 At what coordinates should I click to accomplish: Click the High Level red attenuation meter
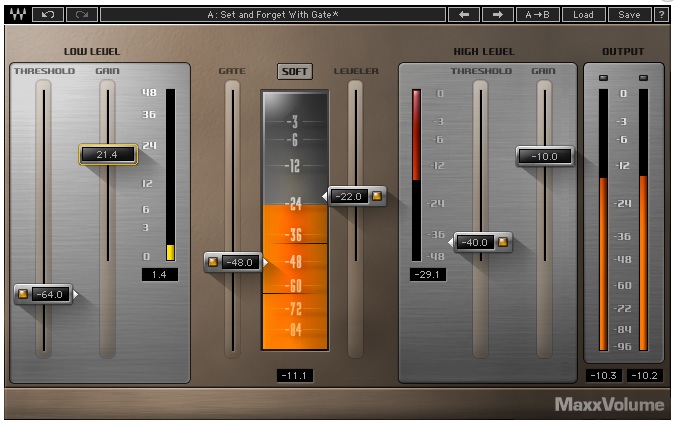416,175
